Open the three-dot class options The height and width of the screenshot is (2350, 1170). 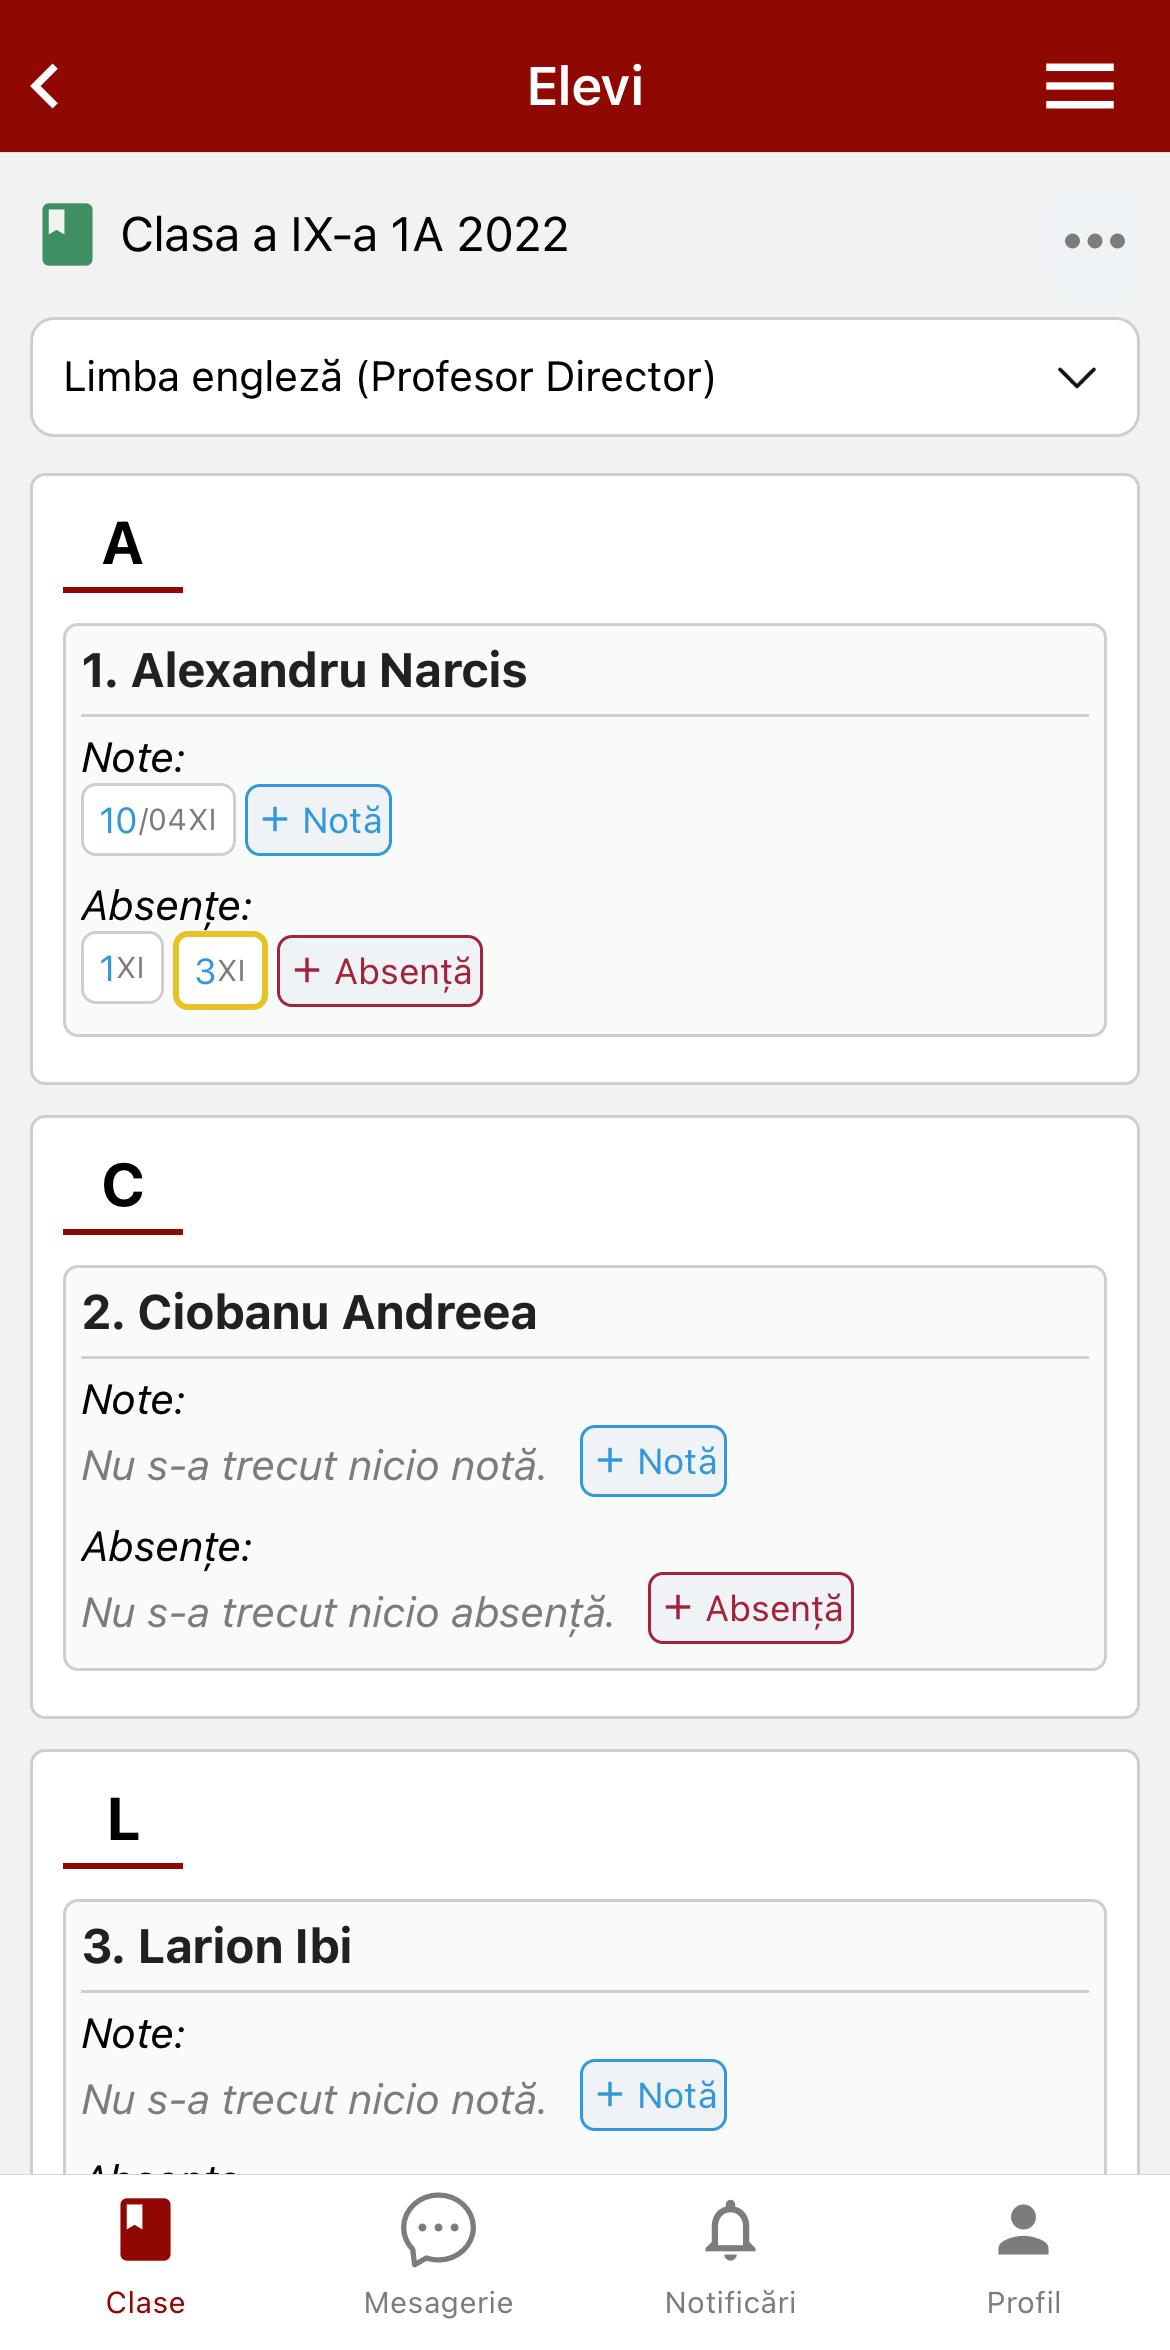pyautogui.click(x=1095, y=241)
